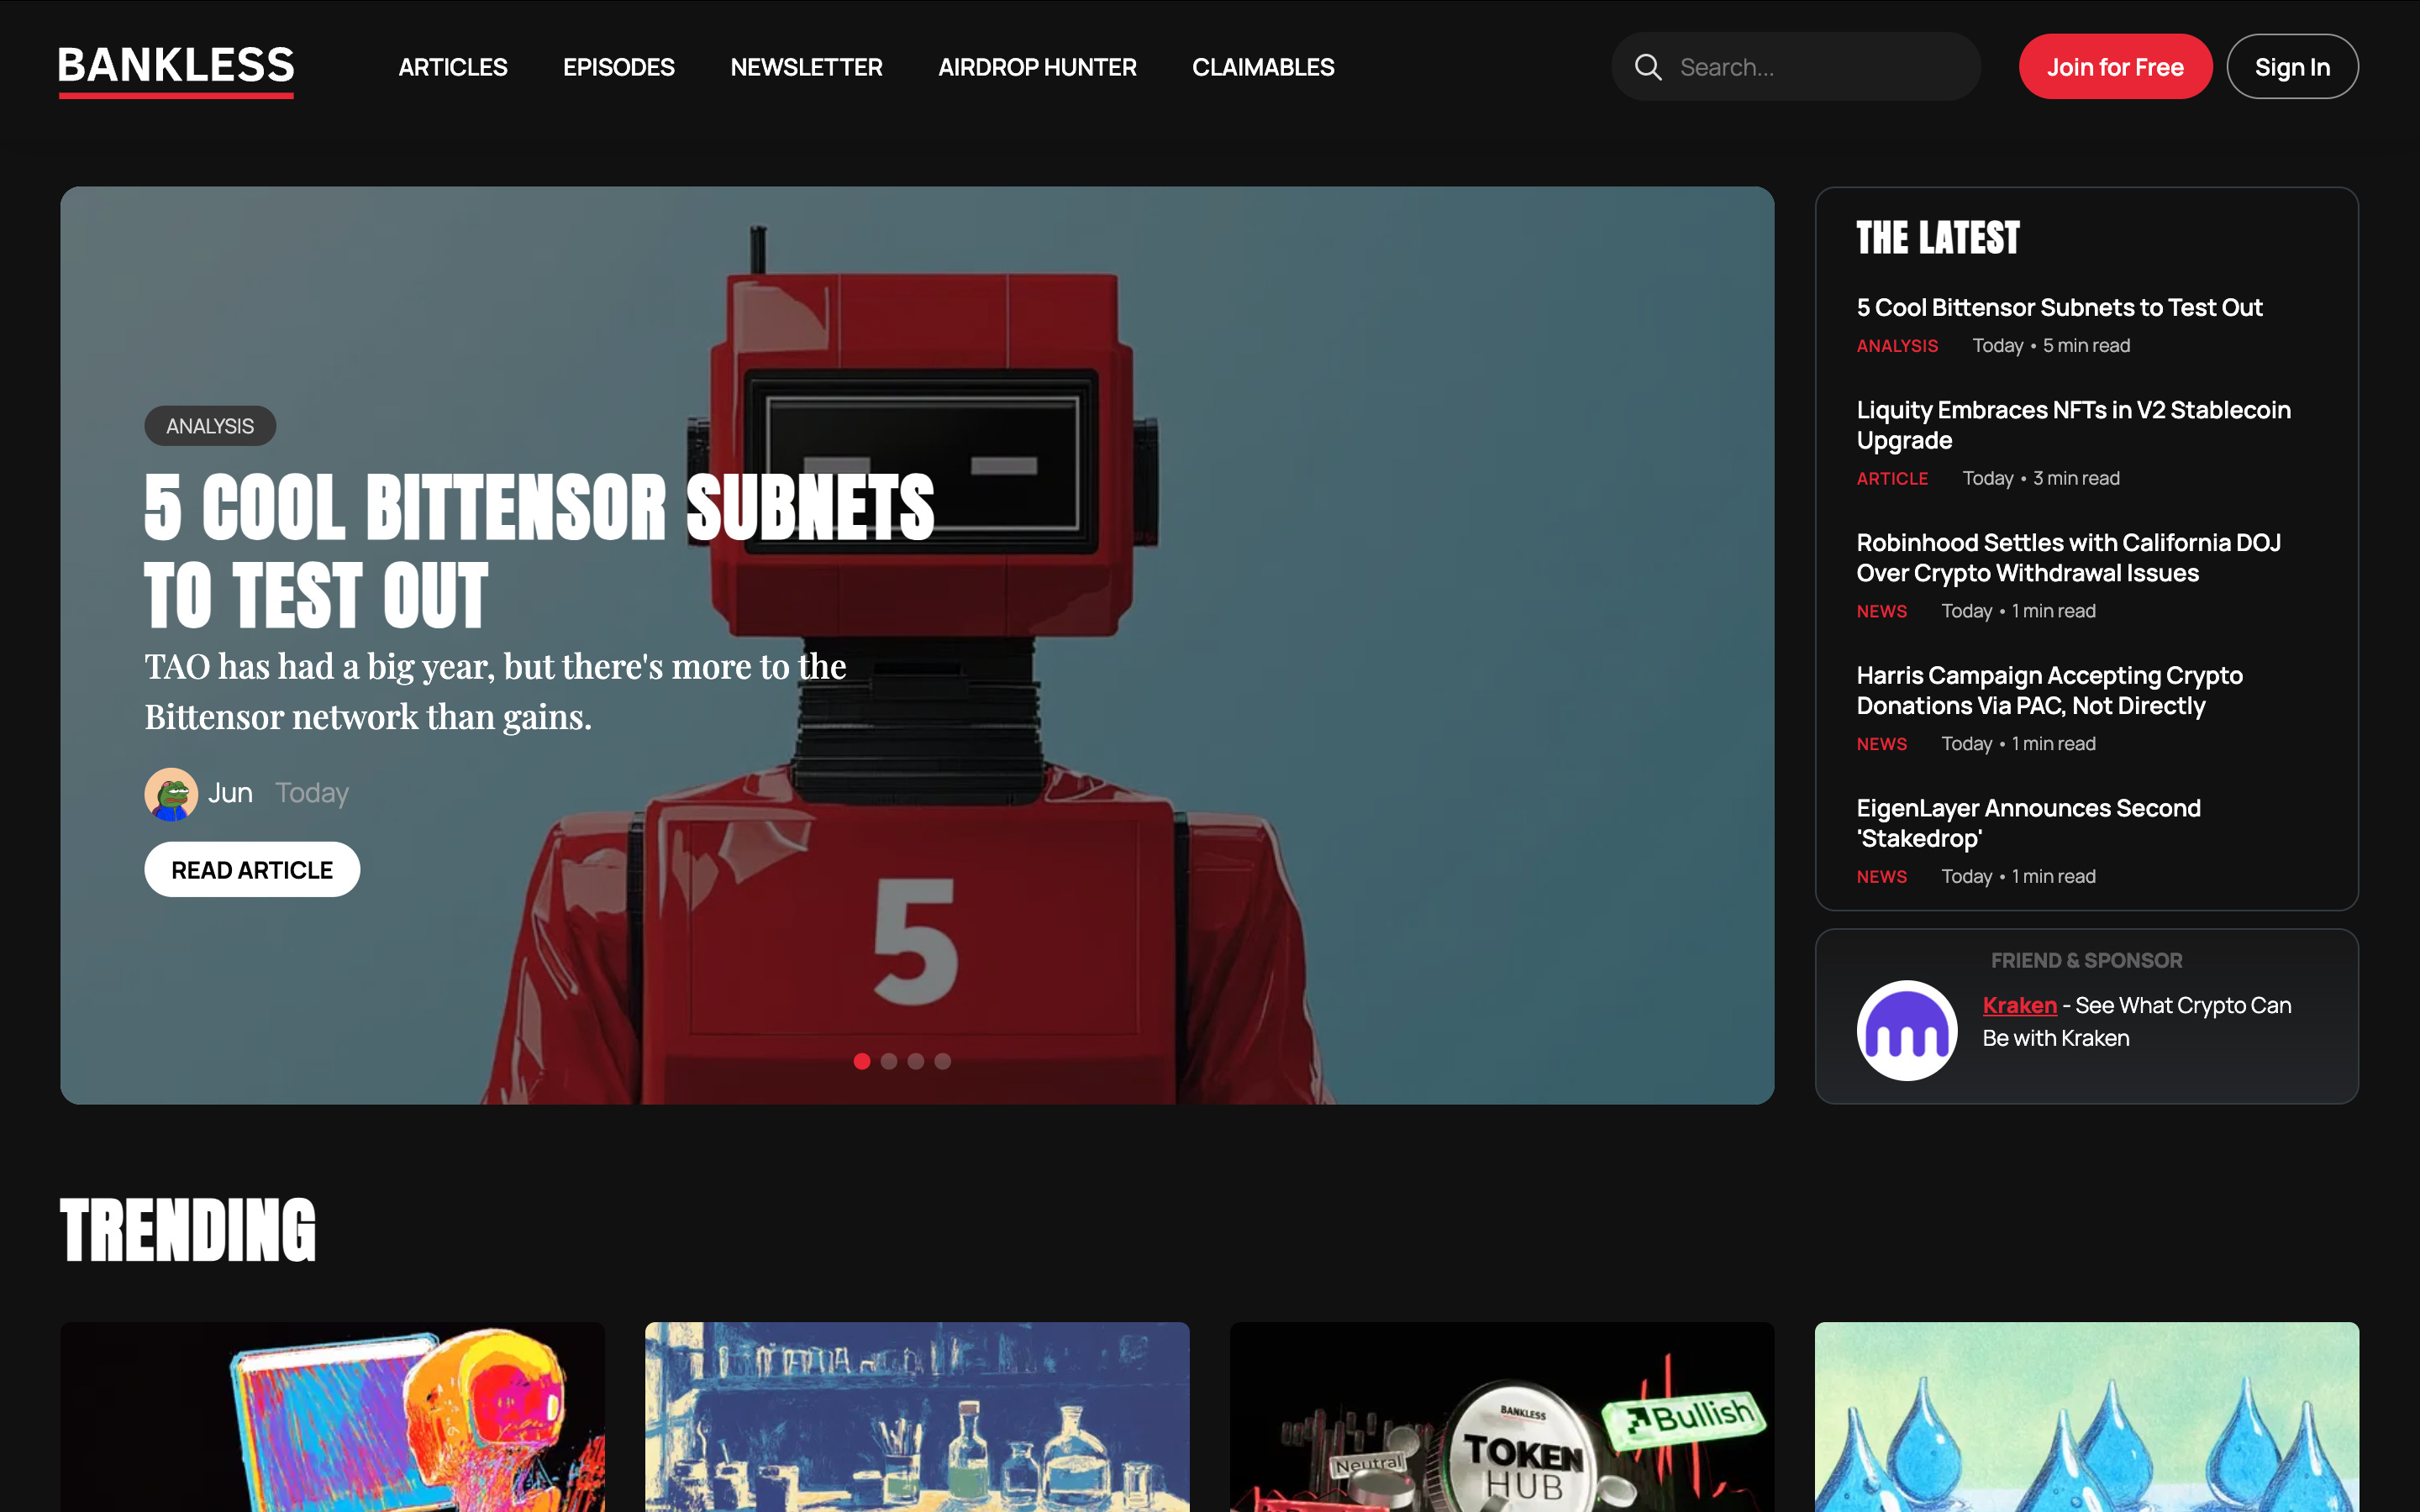Open the Articles menu item
Screen dimensions: 2420x1512
pyautogui.click(x=453, y=67)
